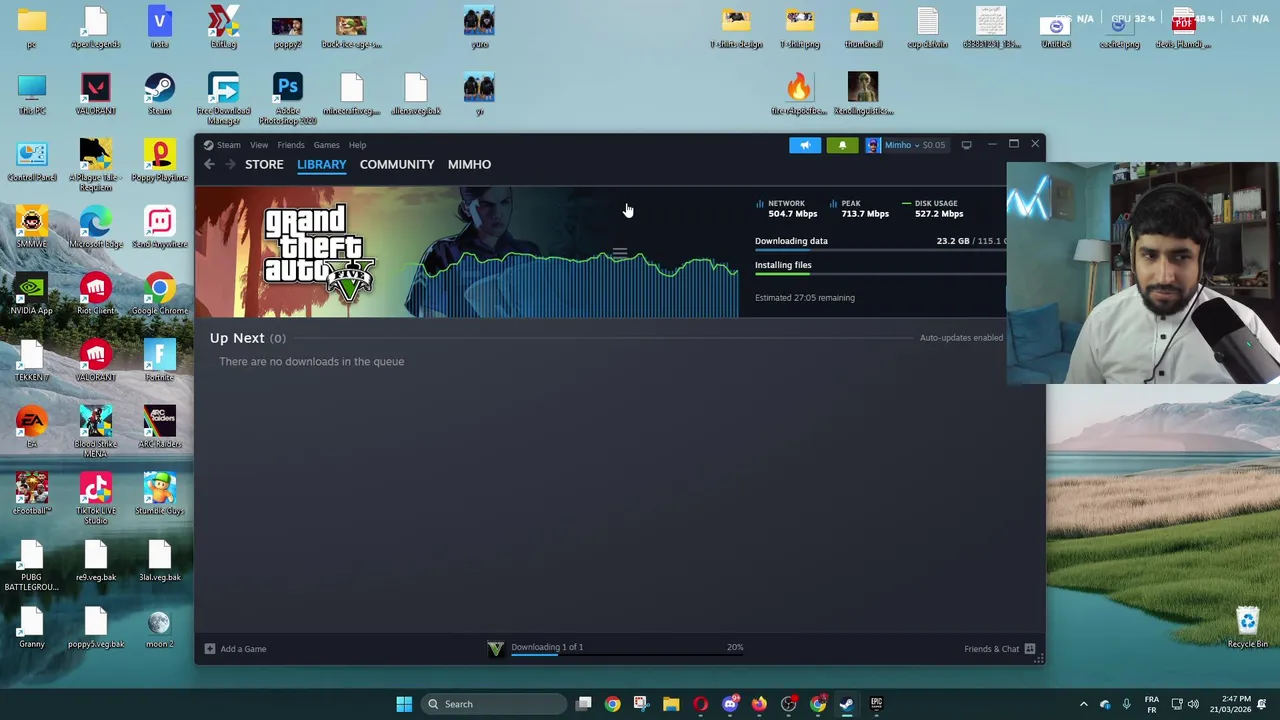
Task: Open Control Panel desktop icon
Action: click(31, 160)
